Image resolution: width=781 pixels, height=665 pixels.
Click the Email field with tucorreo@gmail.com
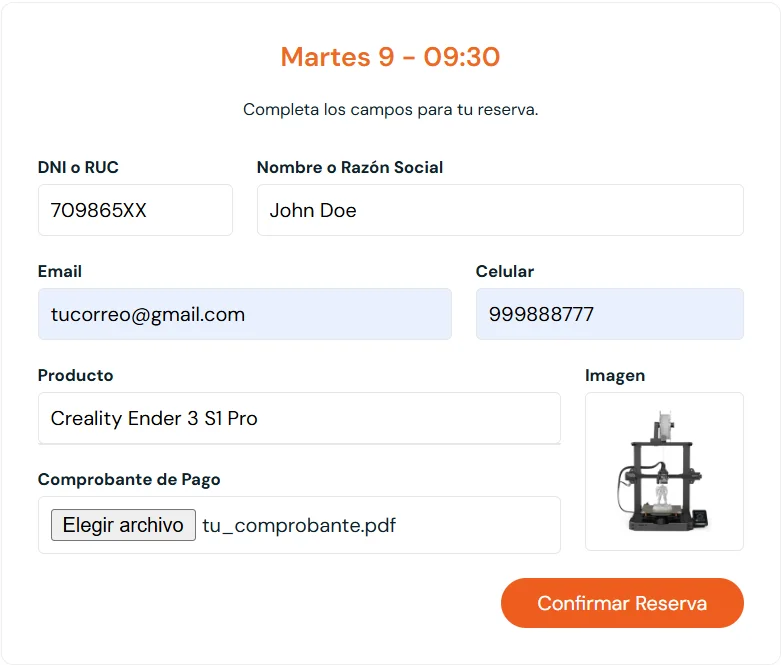(x=244, y=314)
